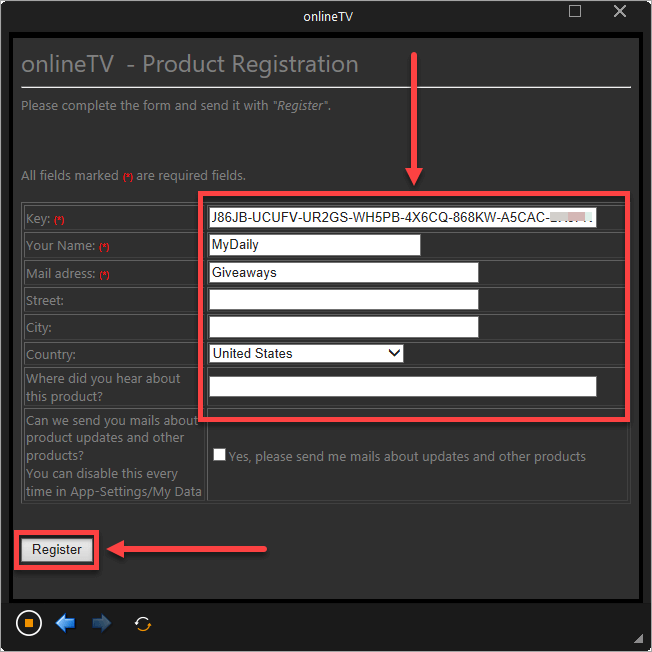Enable the send me mails checkbox
Viewport: 652px width, 652px height.
point(219,454)
